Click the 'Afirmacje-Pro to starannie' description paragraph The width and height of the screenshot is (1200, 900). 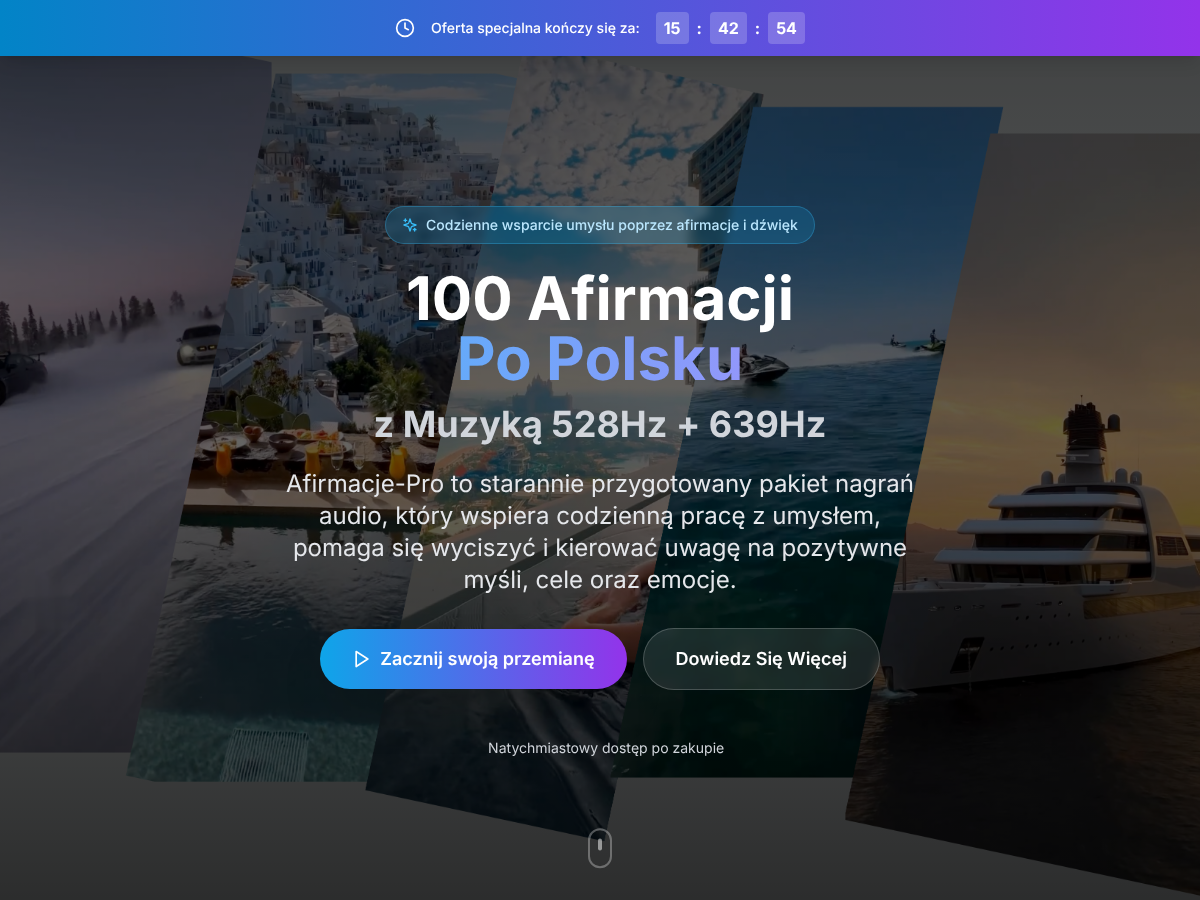pos(600,532)
